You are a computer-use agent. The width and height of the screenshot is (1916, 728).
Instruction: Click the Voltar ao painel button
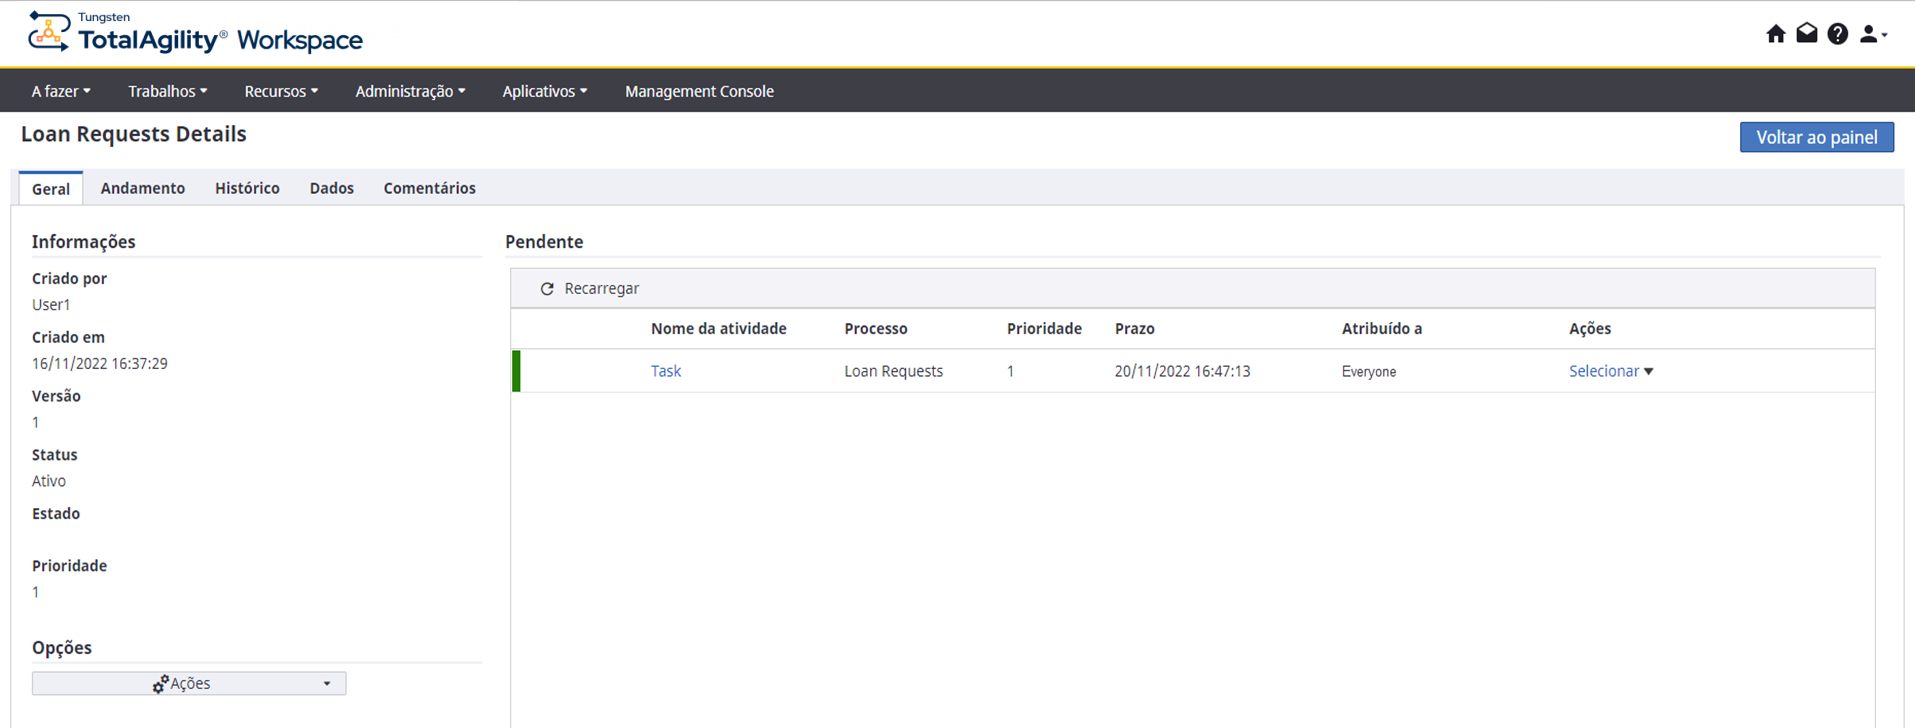click(1816, 137)
